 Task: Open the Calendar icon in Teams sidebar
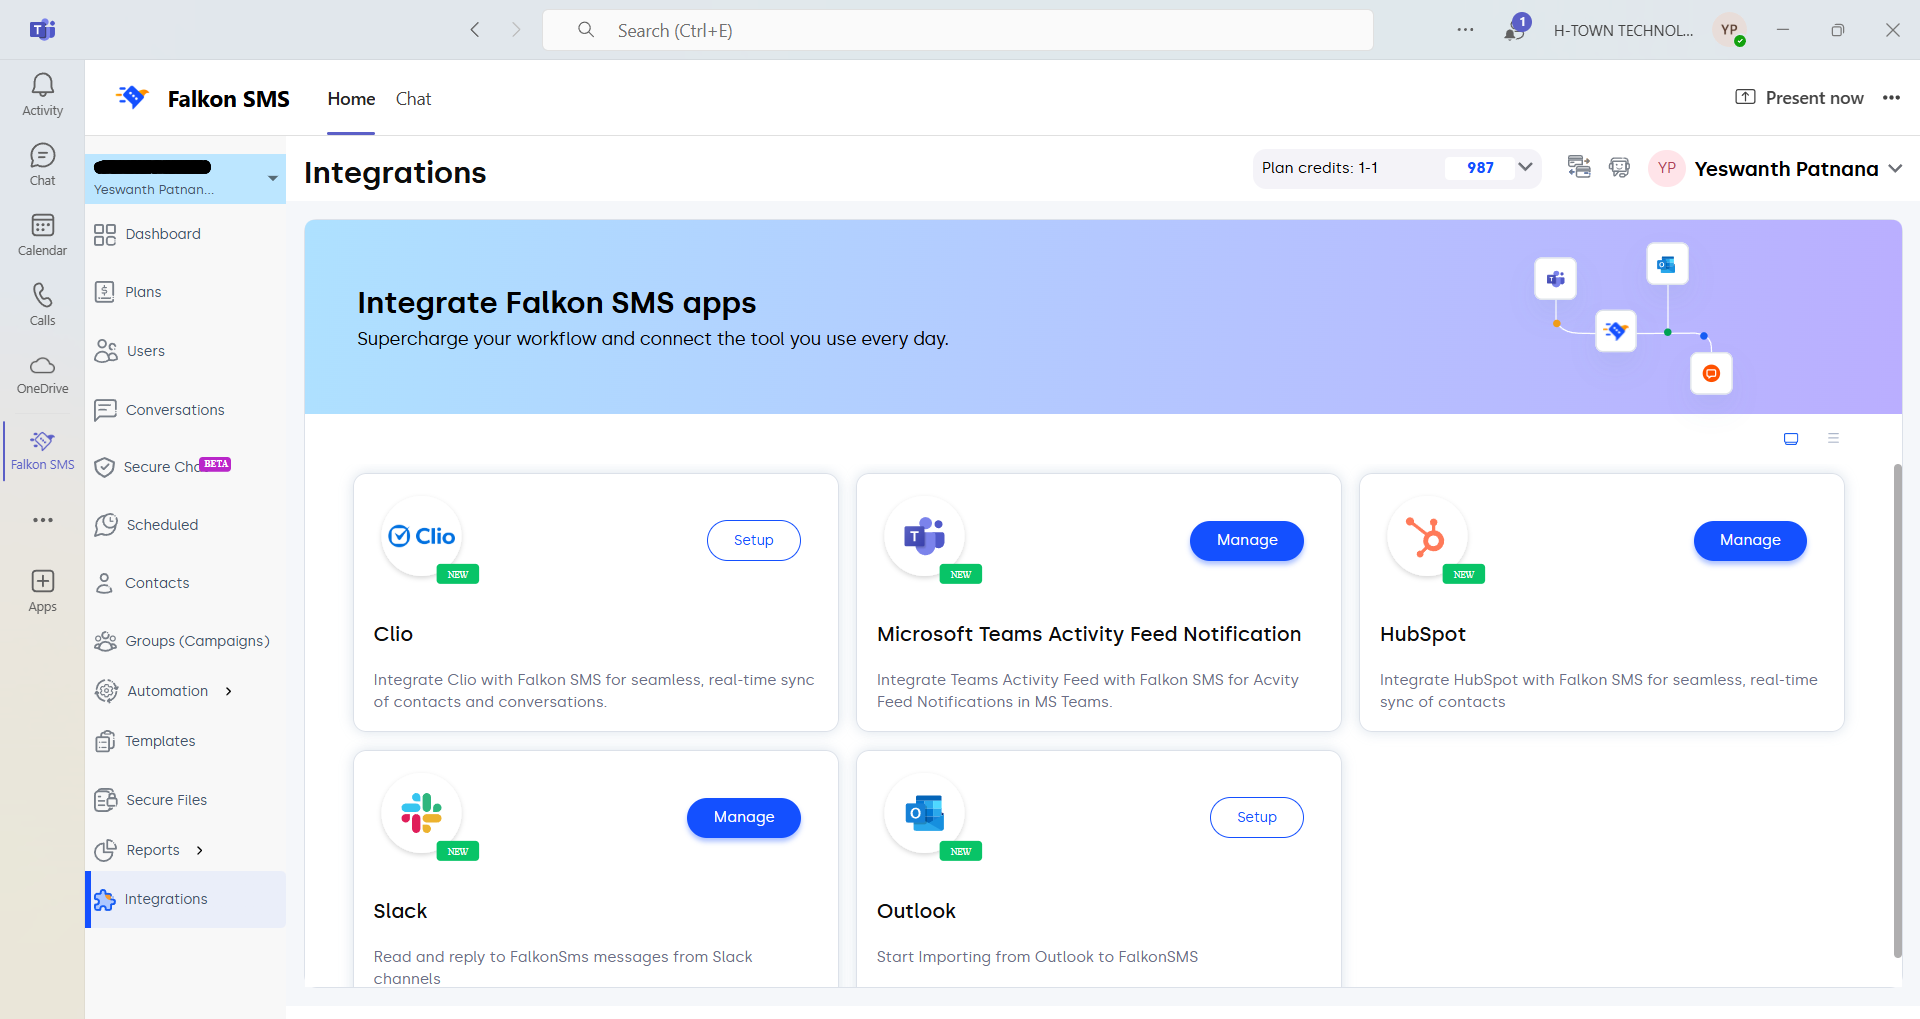point(42,235)
